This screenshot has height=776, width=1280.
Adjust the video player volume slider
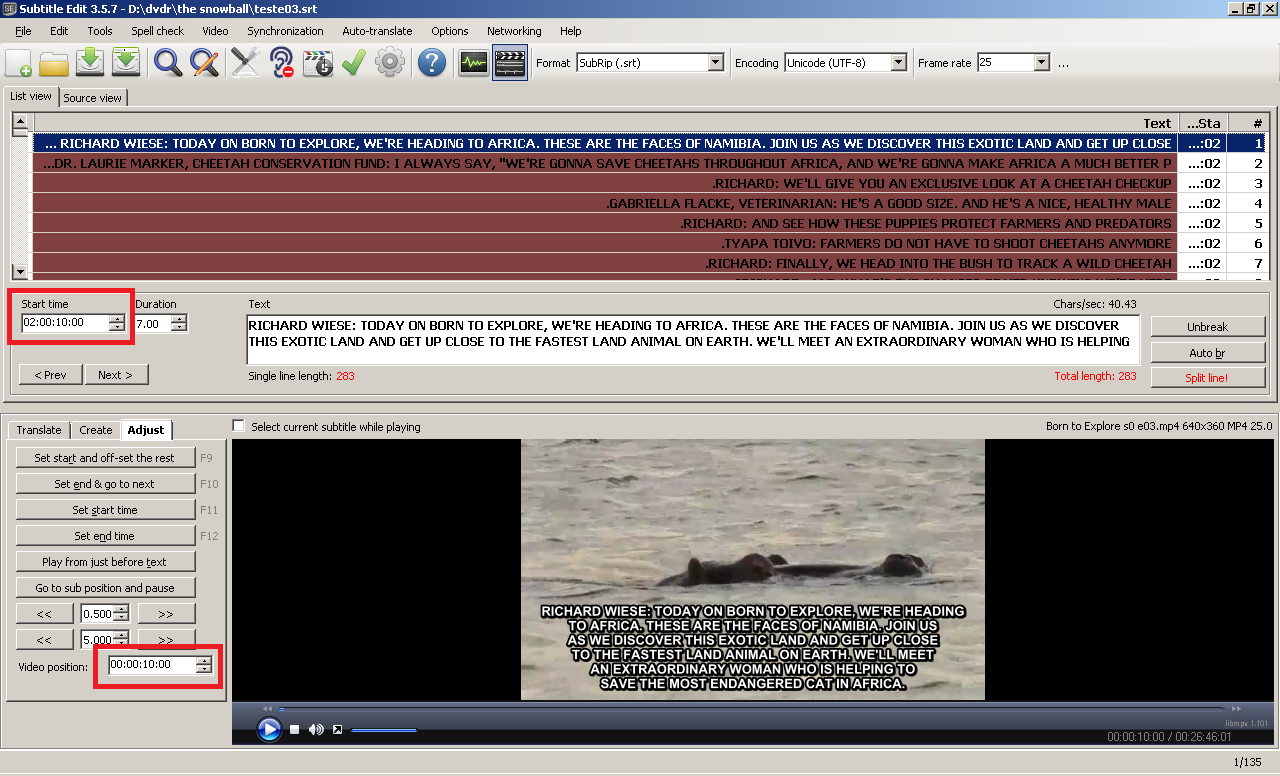[384, 730]
